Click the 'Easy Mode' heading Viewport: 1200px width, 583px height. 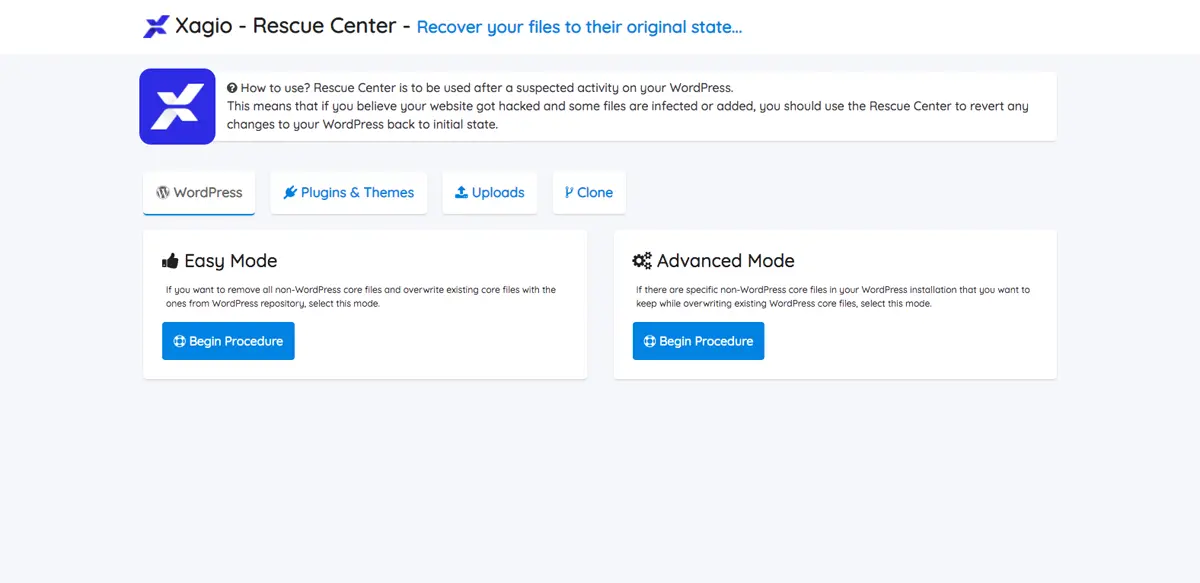coord(231,261)
